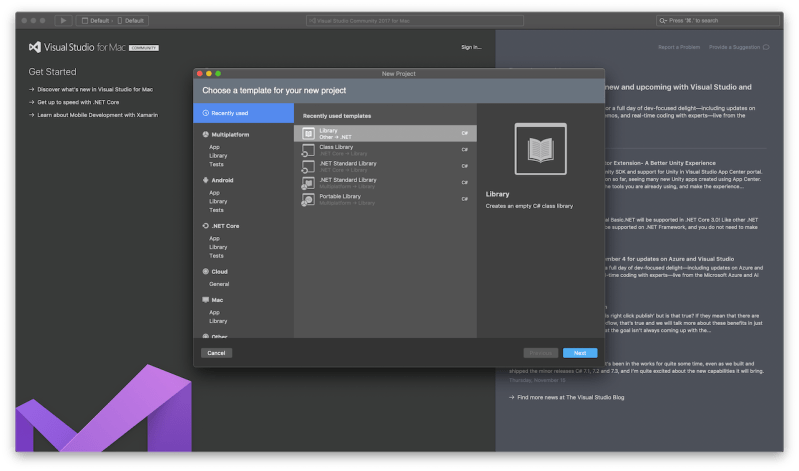Select the highlighted Library Other .NET row
This screenshot has height=471, width=799.
[x=385, y=134]
